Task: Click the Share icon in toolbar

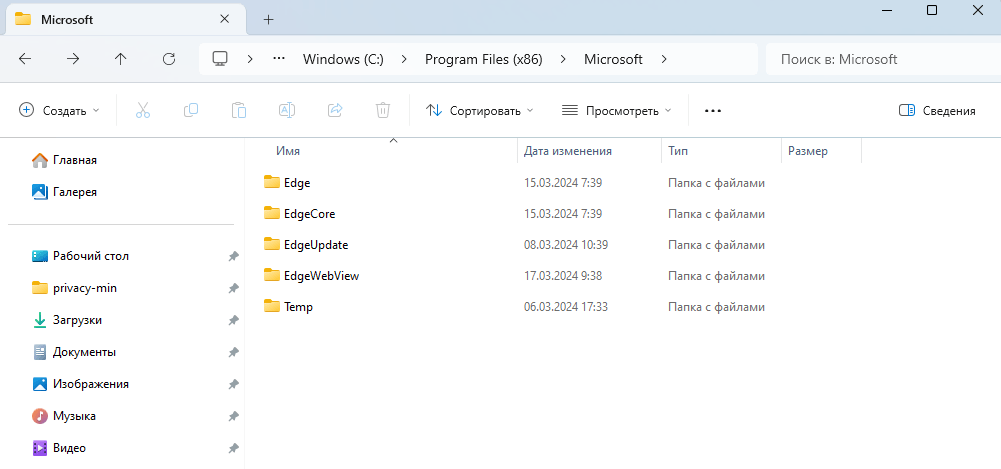Action: [335, 110]
